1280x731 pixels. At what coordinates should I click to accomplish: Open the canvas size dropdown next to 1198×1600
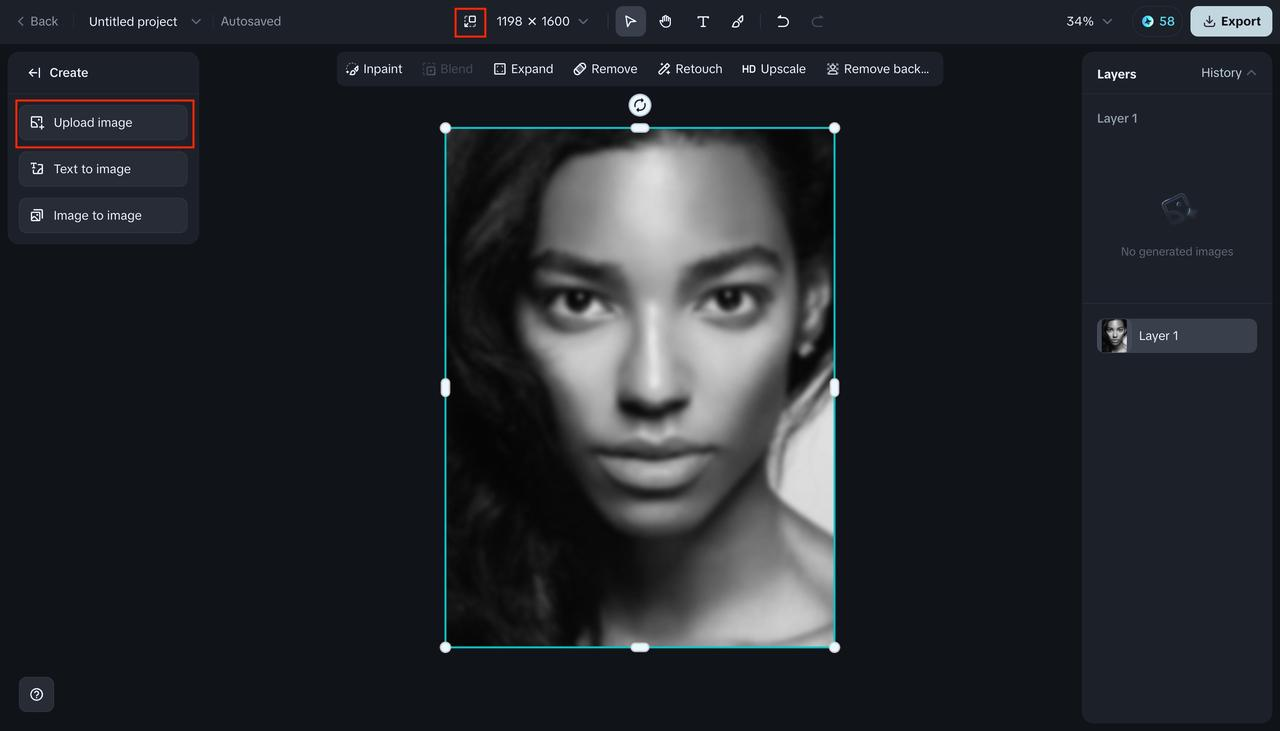[x=583, y=20]
